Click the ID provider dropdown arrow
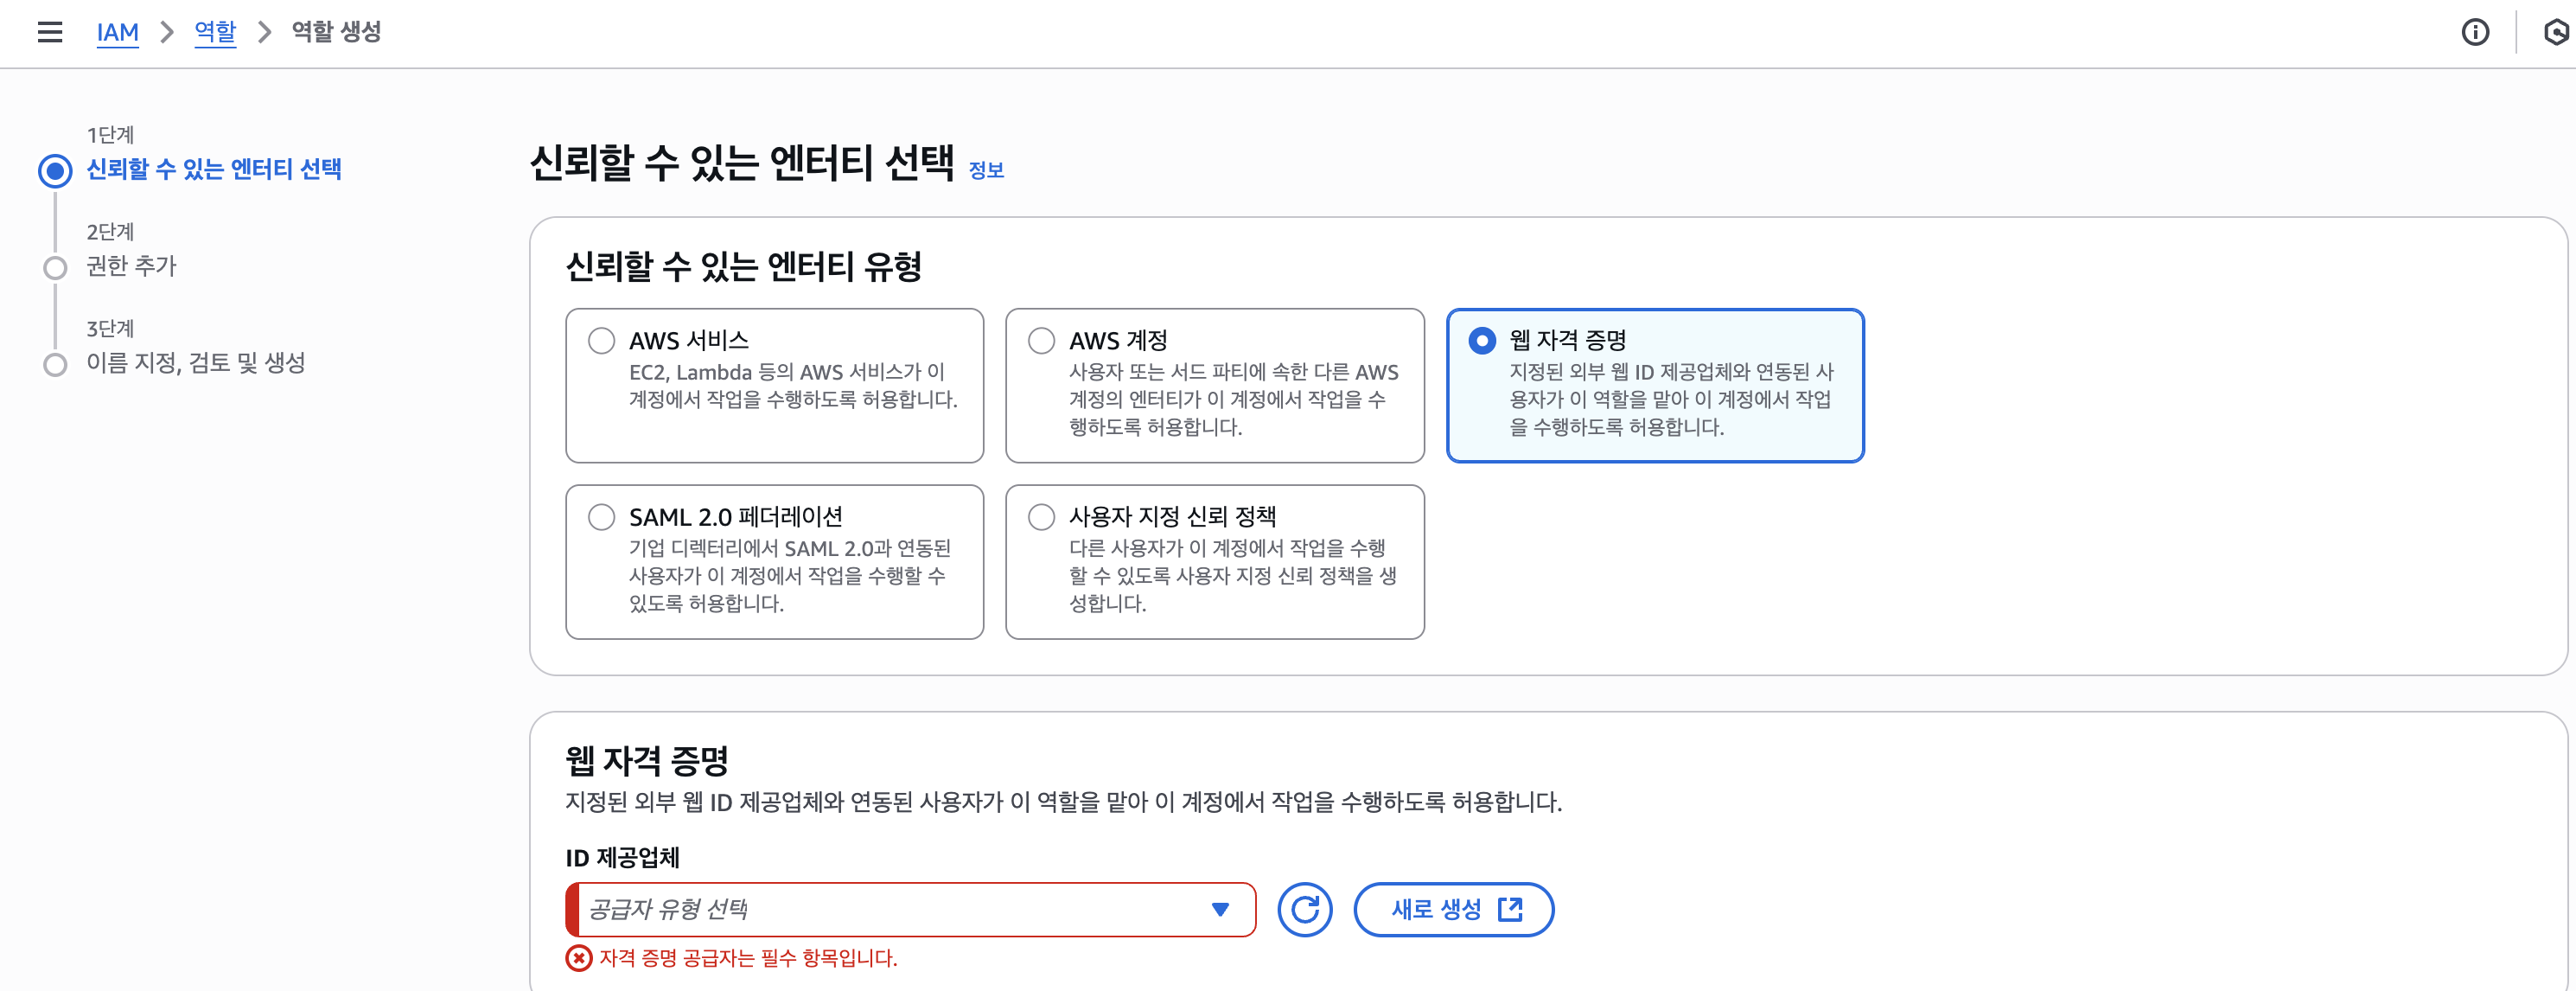 (x=1220, y=909)
